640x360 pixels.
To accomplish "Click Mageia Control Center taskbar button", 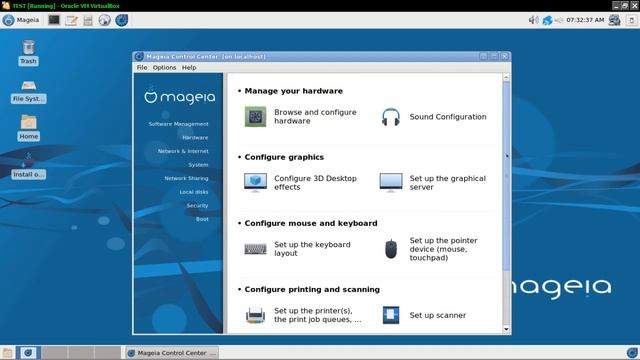I will 172,353.
